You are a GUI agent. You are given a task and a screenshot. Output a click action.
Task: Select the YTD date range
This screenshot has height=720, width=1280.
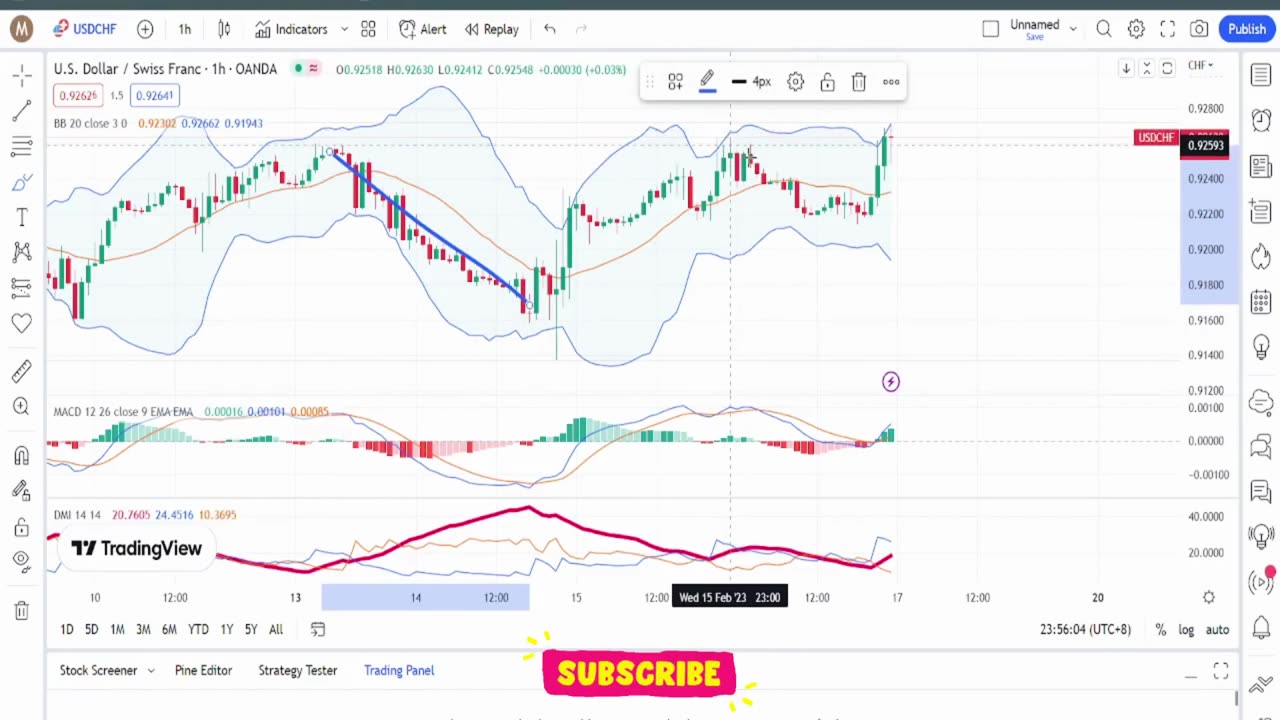point(198,629)
